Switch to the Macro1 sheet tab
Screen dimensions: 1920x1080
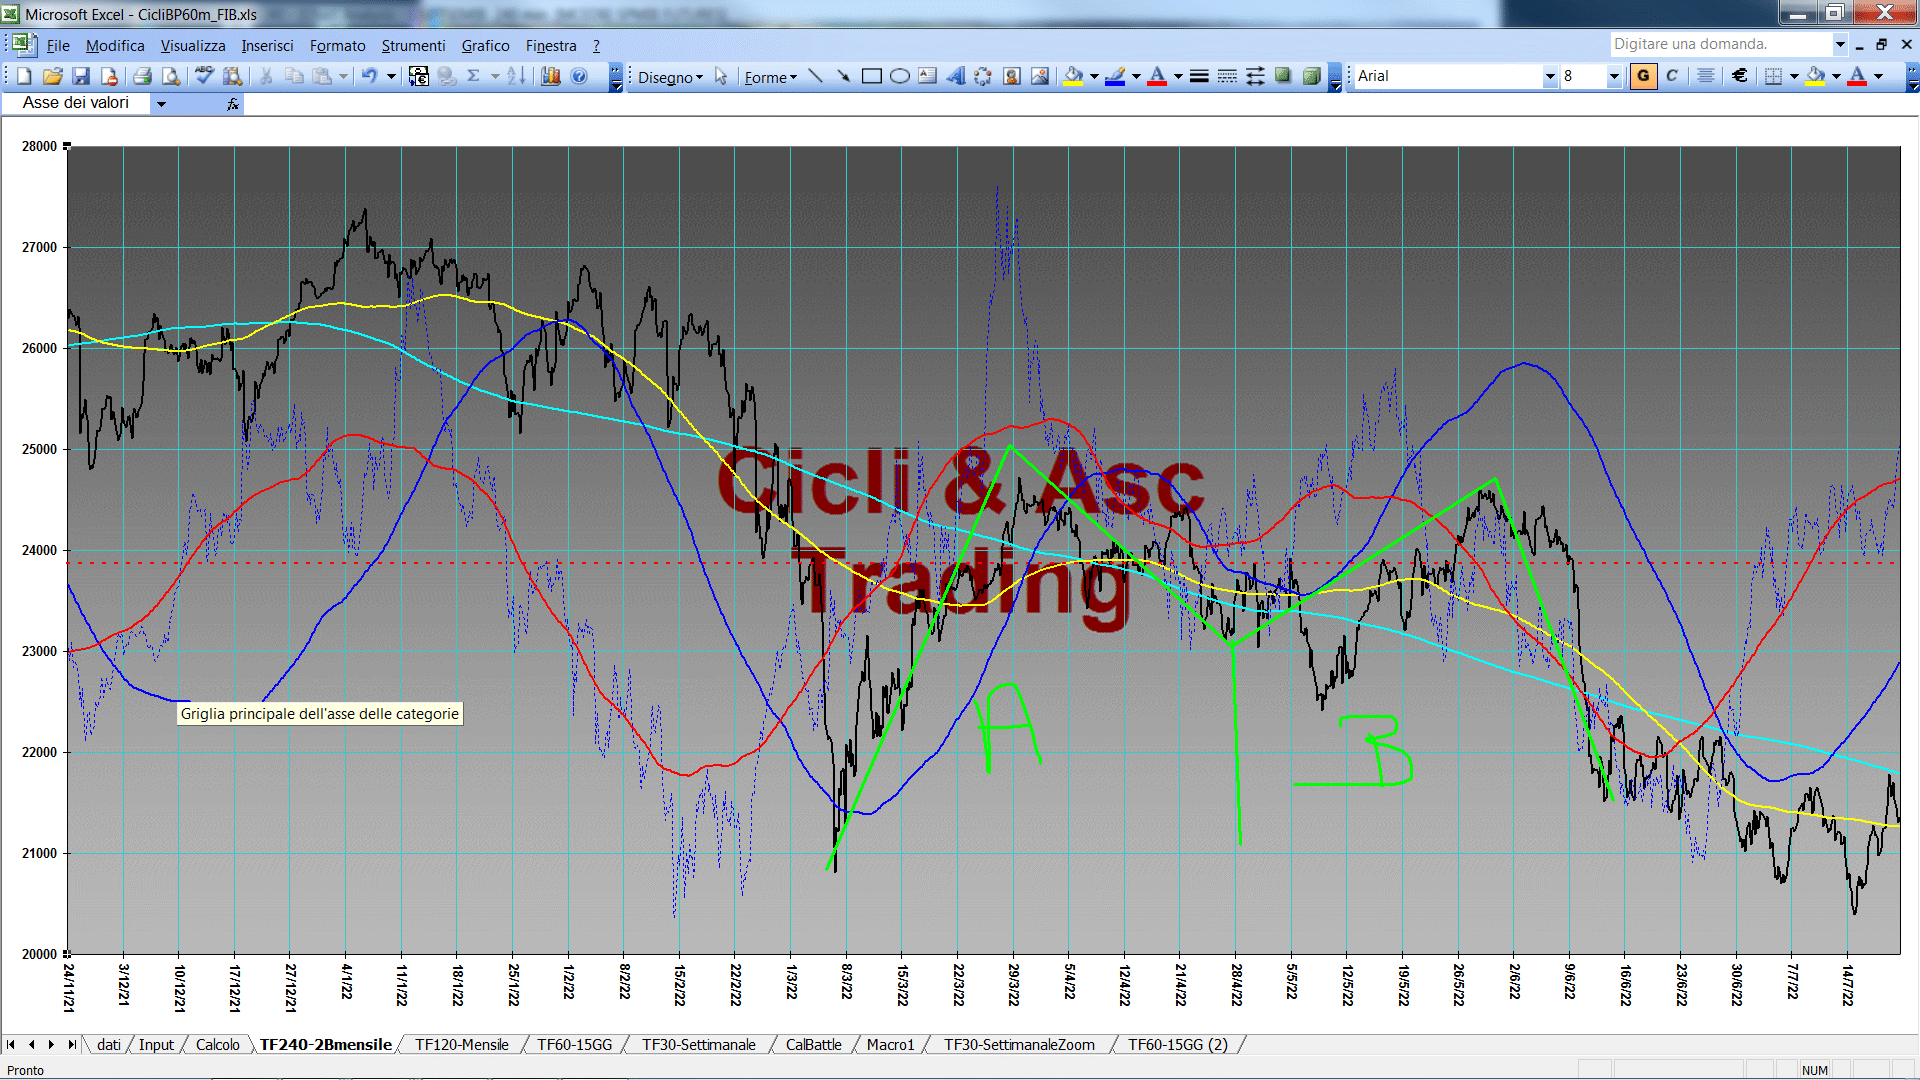pyautogui.click(x=891, y=1044)
